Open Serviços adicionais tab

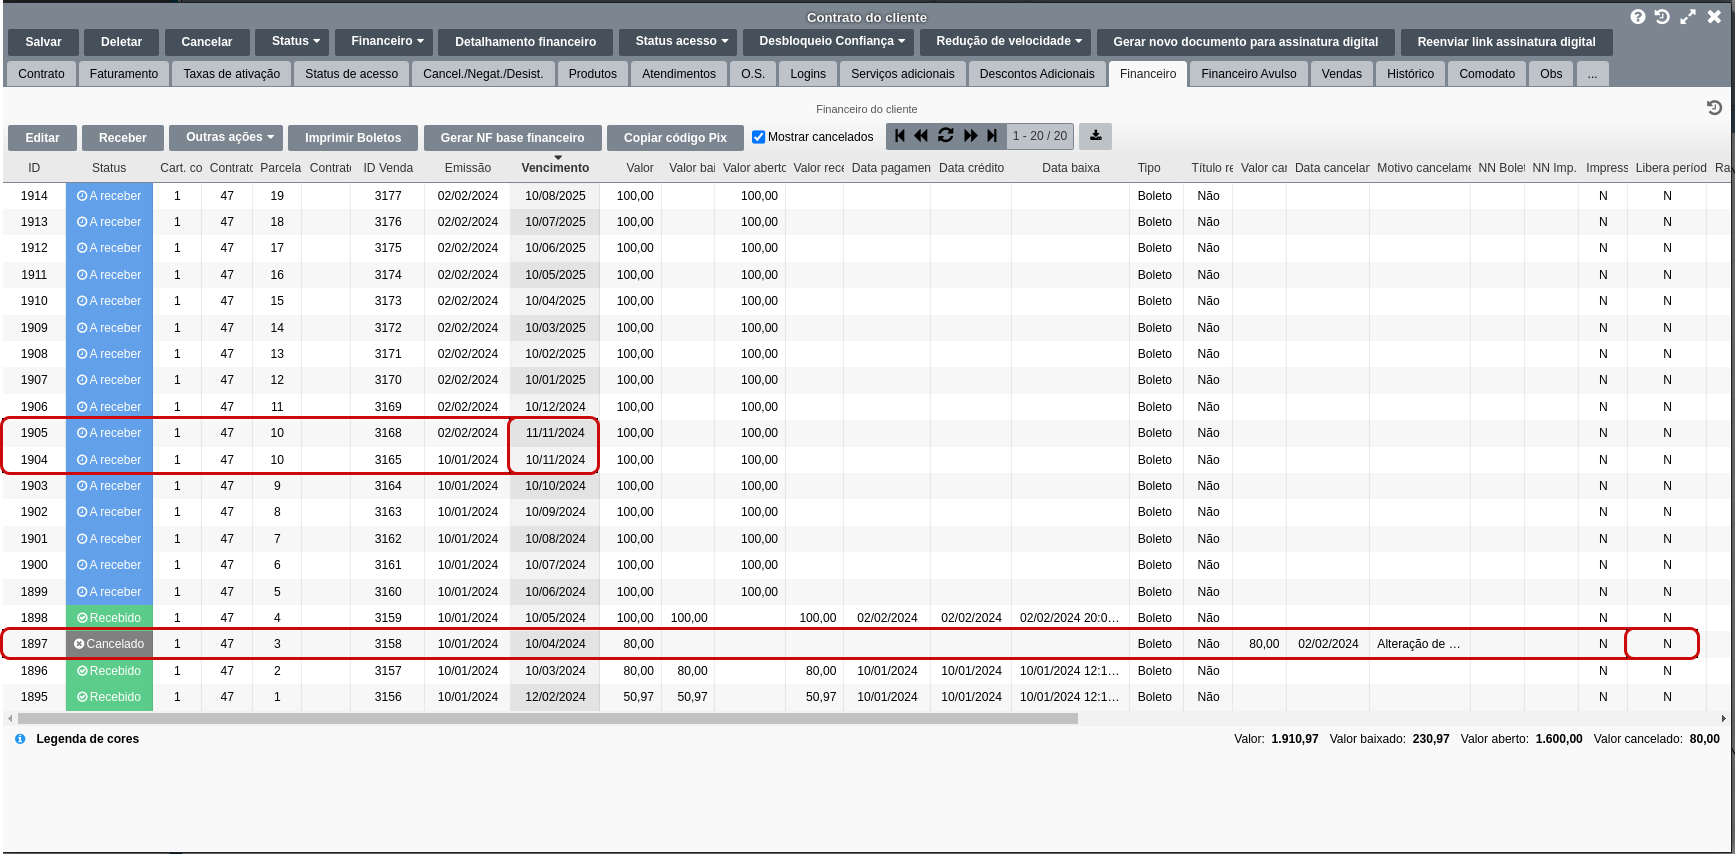(x=903, y=74)
